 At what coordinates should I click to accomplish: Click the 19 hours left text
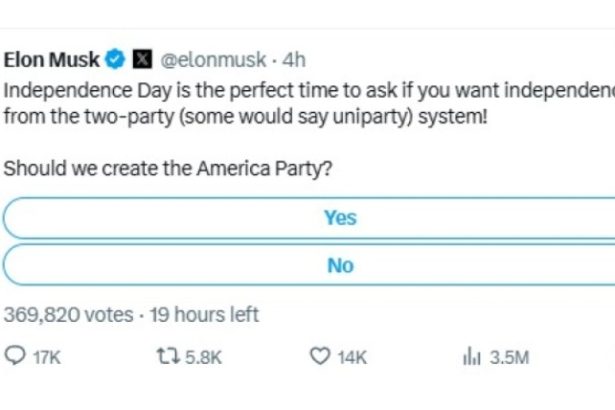click(x=204, y=315)
